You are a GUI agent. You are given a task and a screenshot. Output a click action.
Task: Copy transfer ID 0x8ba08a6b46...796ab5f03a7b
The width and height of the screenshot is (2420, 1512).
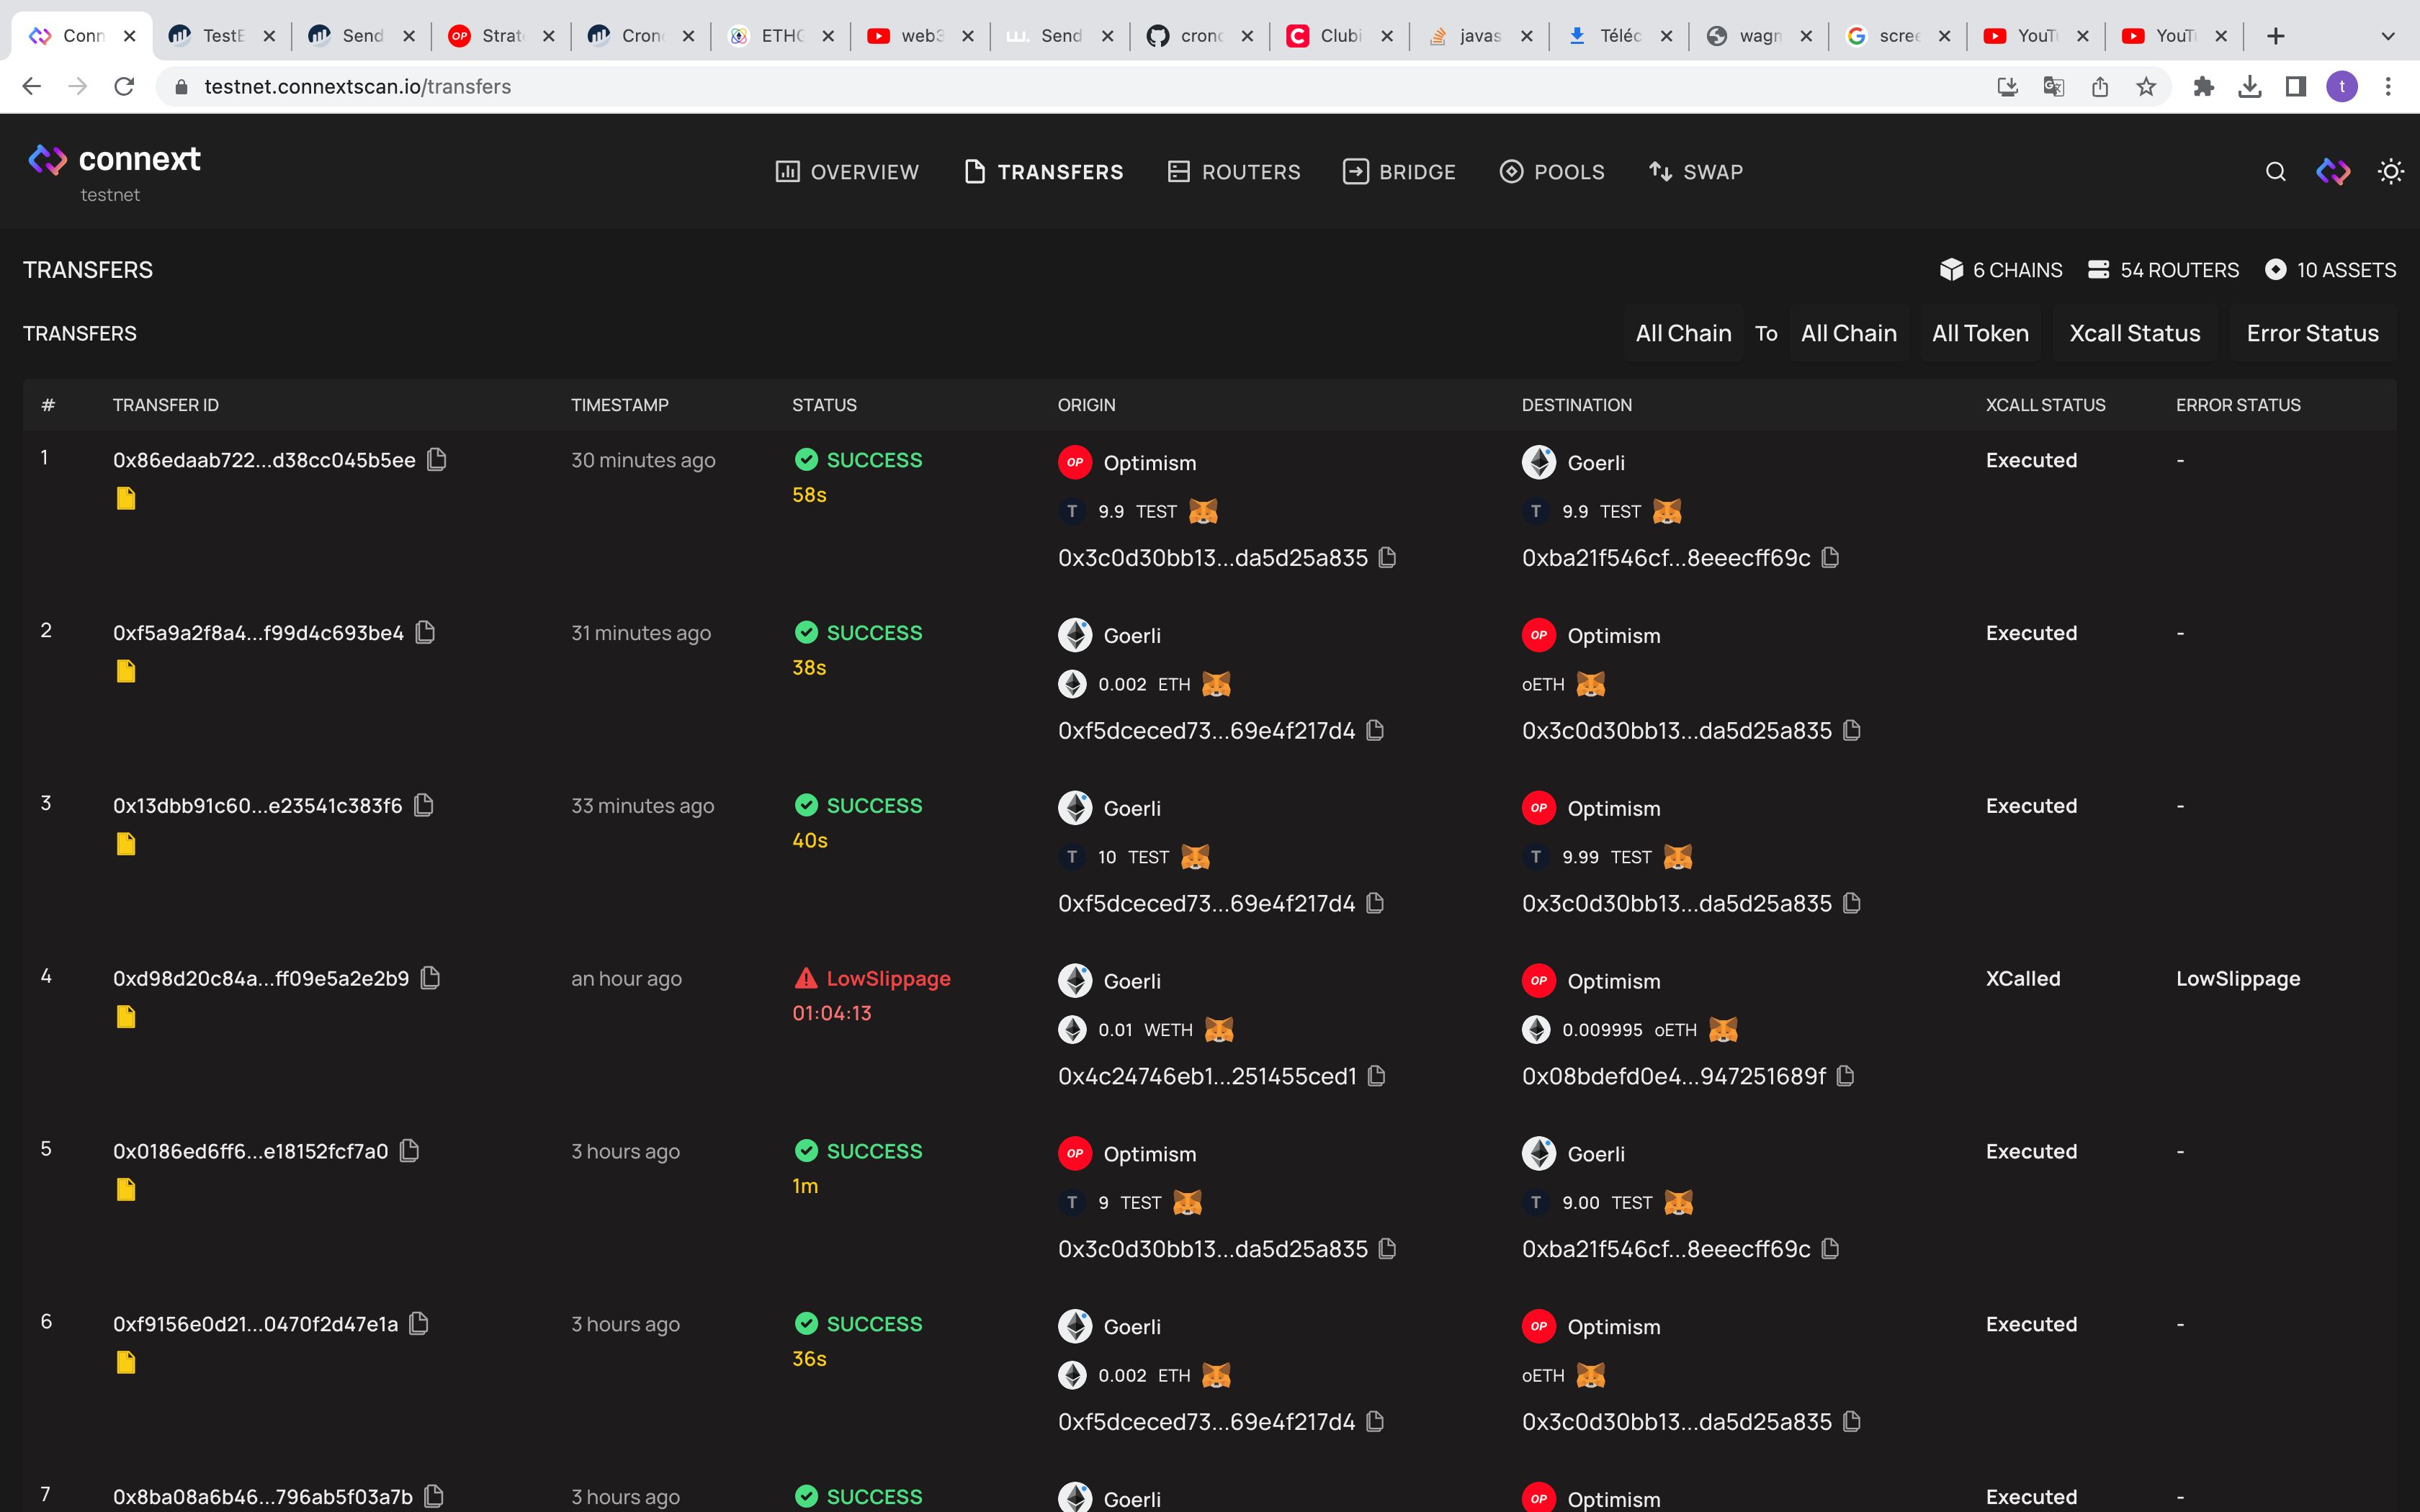click(x=434, y=1497)
